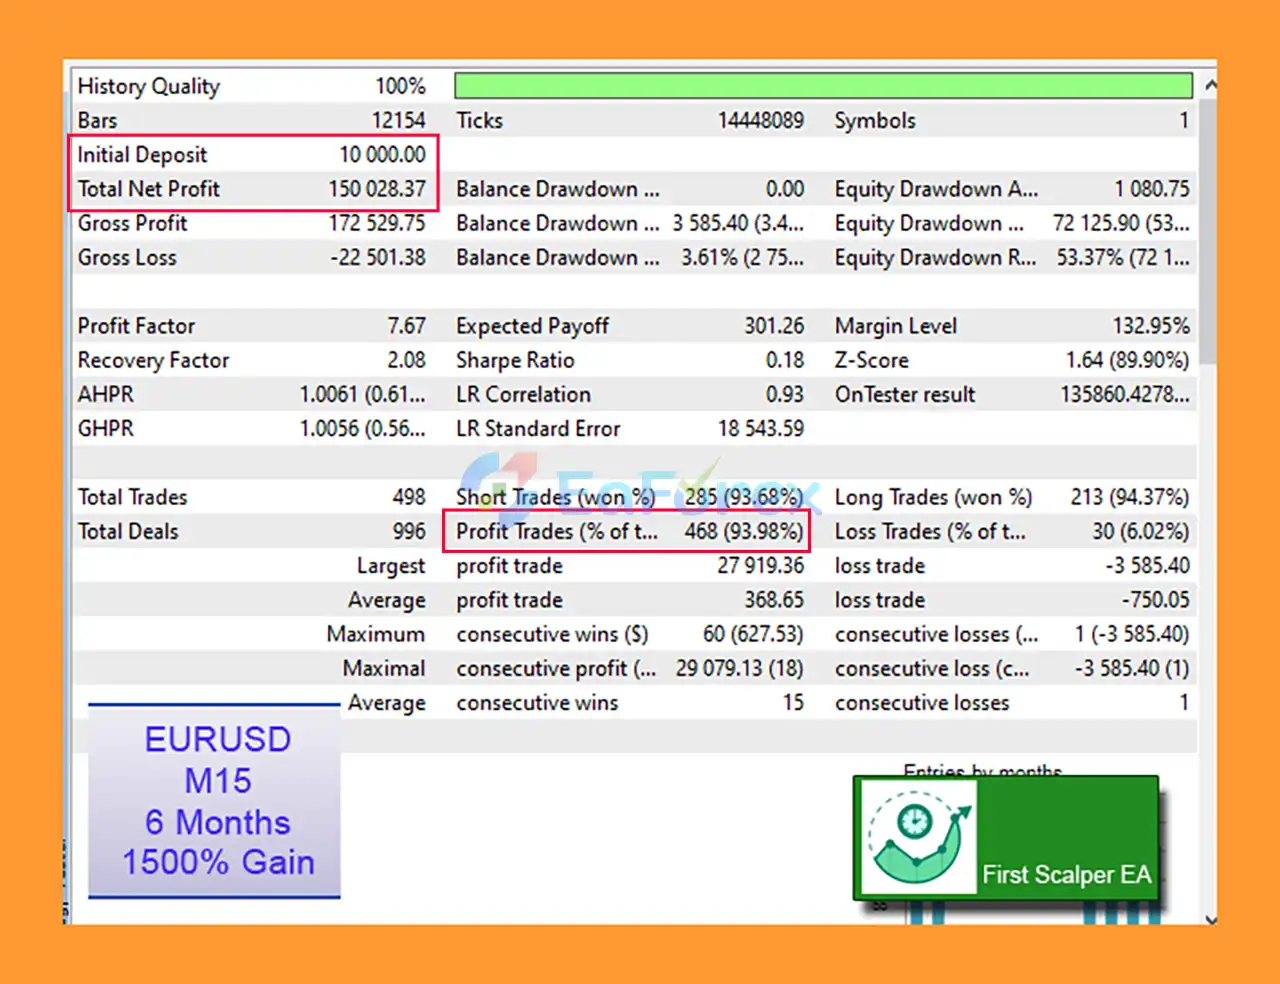Click the scrollbar down arrow
The width and height of the screenshot is (1280, 984).
coord(1210,918)
